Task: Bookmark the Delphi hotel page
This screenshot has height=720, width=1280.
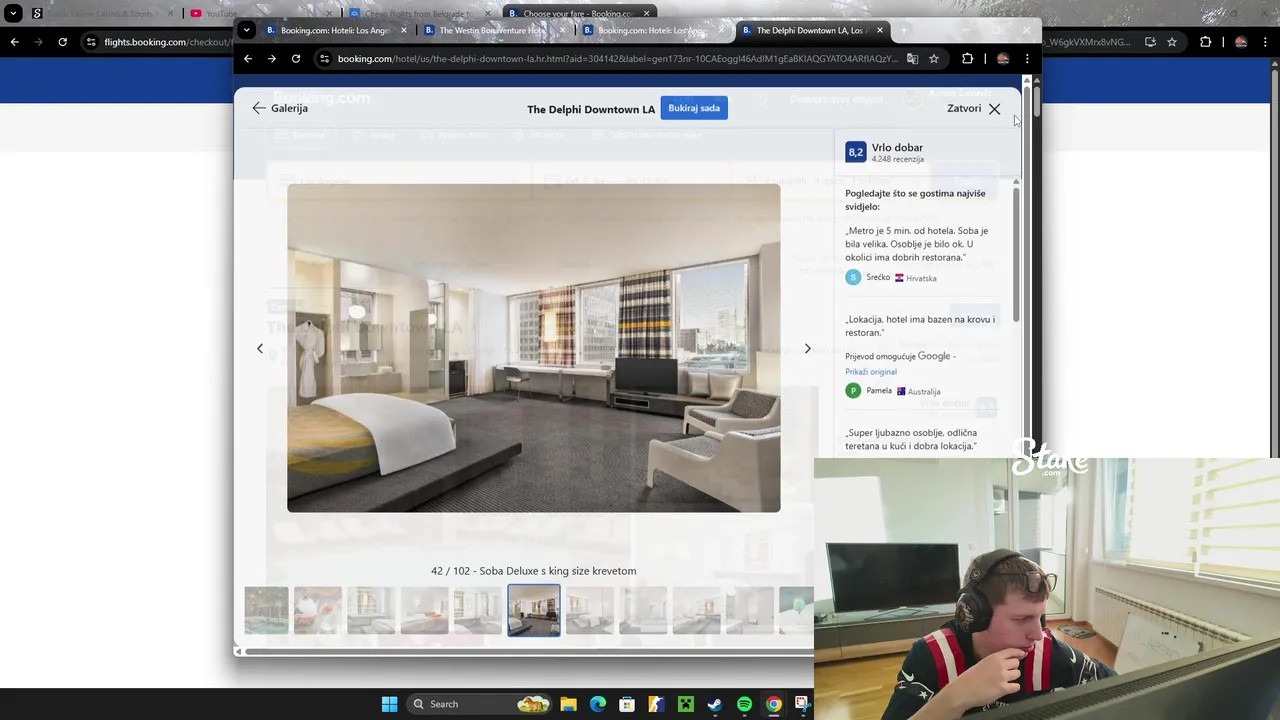Action: point(934,59)
